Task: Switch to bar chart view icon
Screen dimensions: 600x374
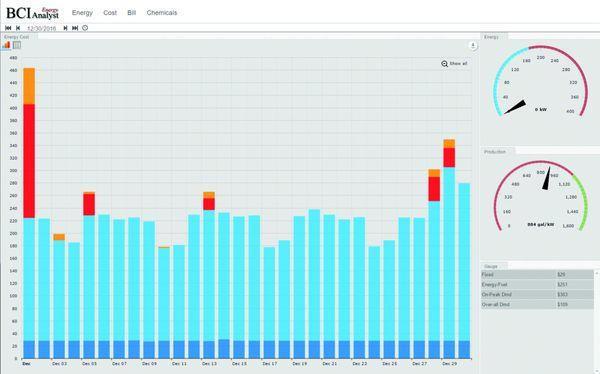Action: click(7, 45)
